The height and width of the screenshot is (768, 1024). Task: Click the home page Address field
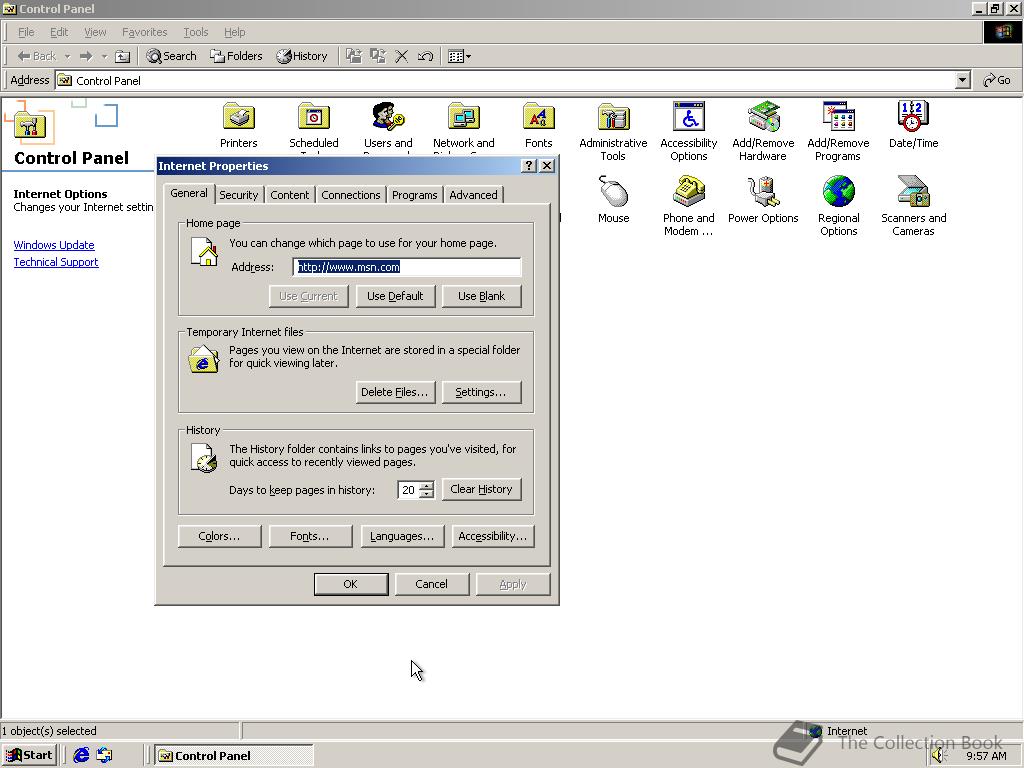[x=407, y=266]
